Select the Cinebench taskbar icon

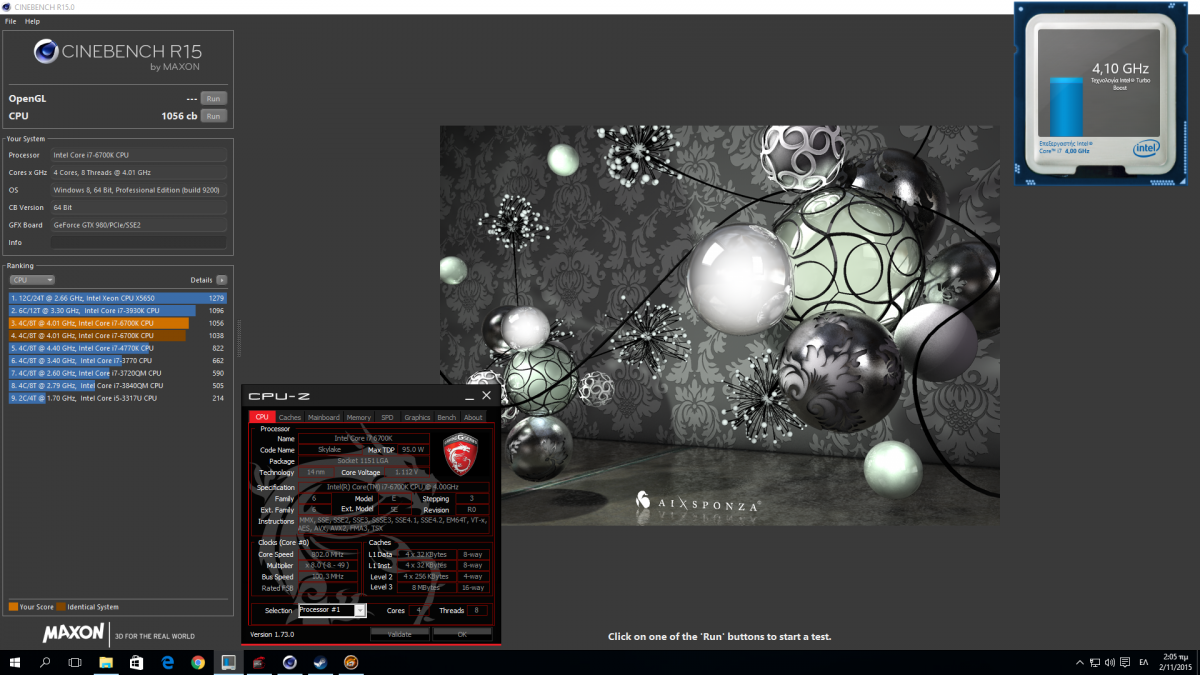pos(289,662)
